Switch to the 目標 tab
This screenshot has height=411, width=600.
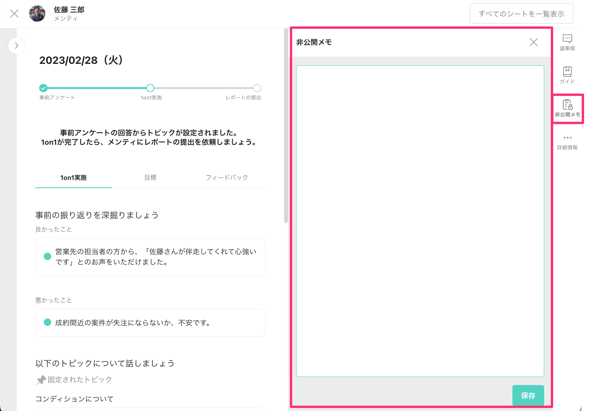point(150,177)
